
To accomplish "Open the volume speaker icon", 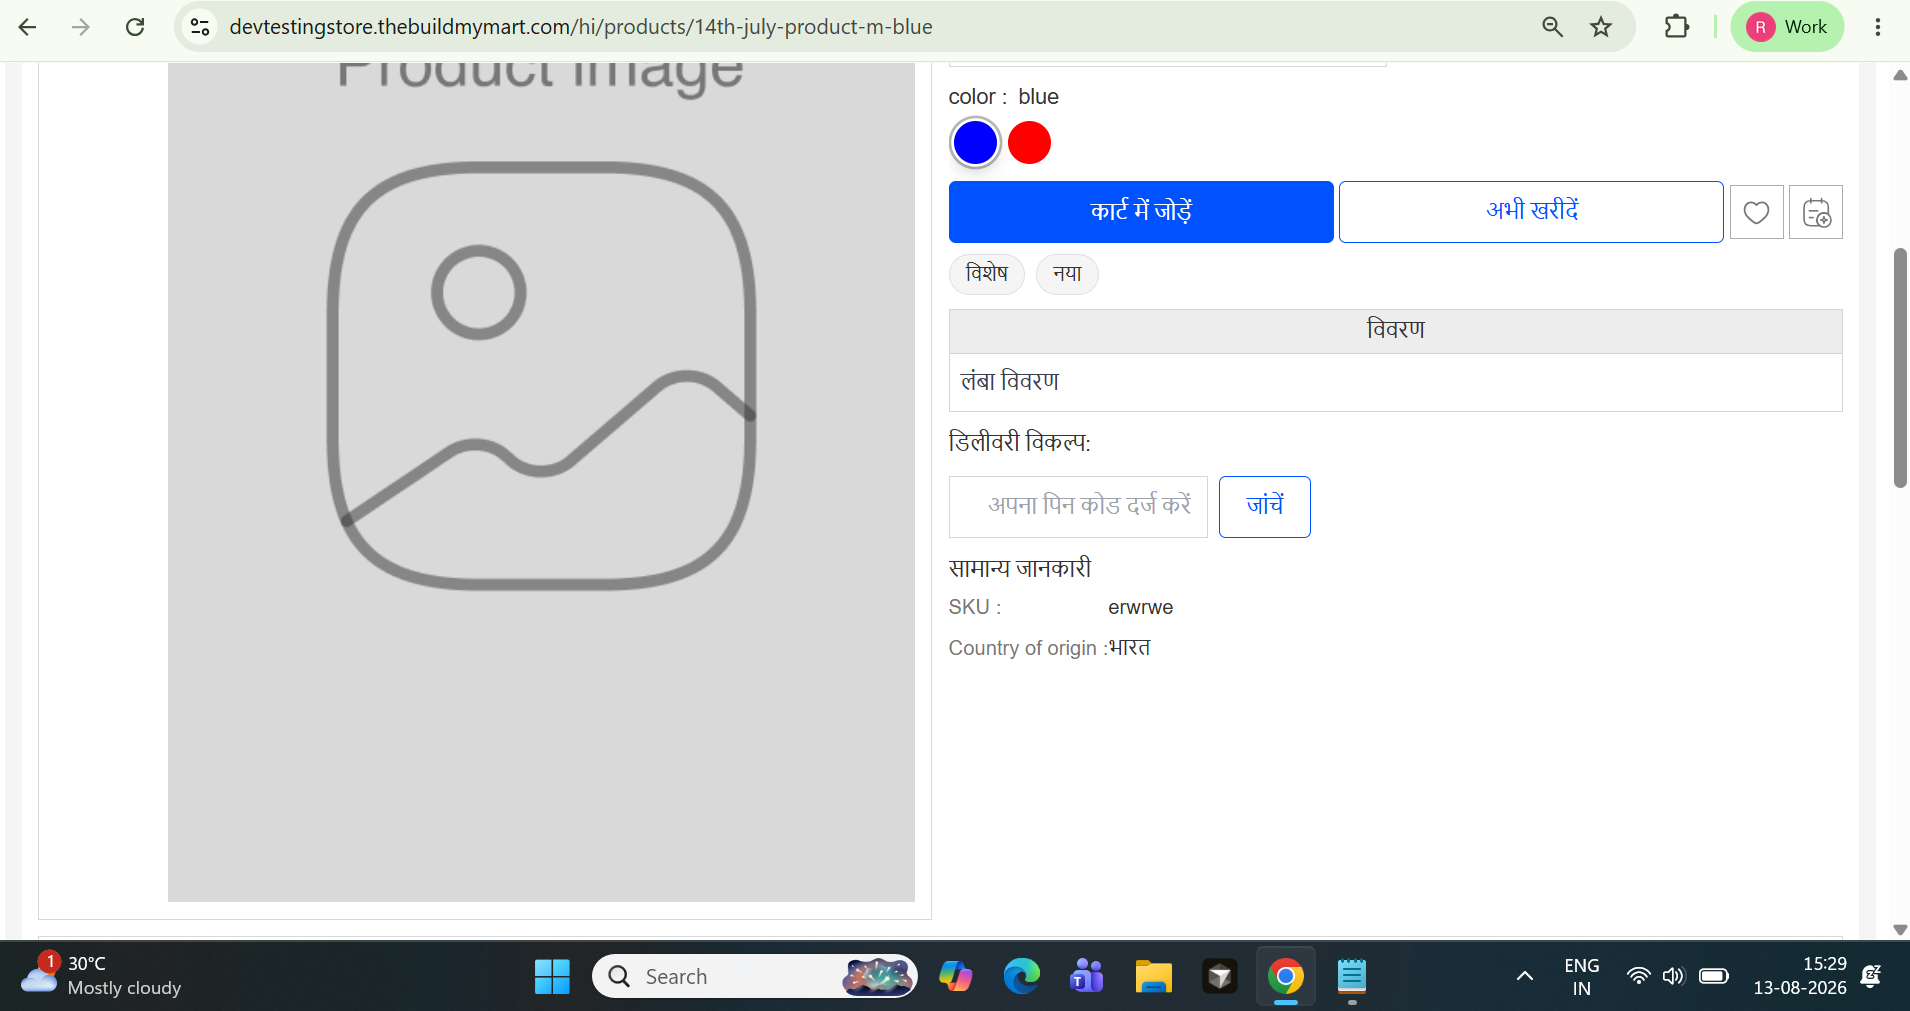I will click(1673, 976).
